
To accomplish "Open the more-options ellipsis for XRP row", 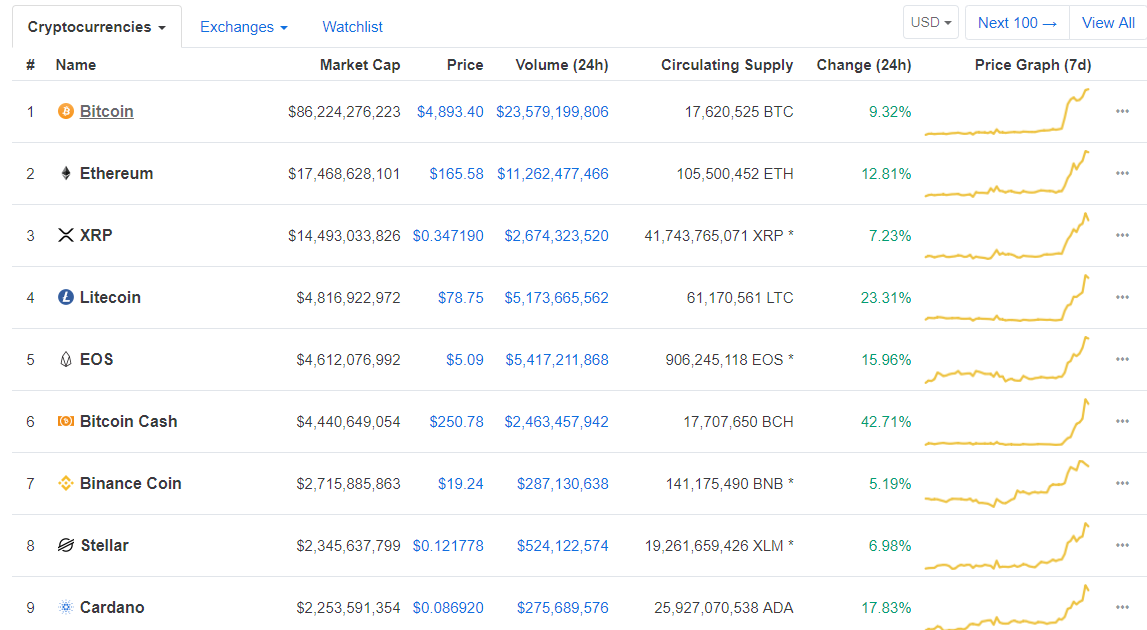I will 1122,236.
